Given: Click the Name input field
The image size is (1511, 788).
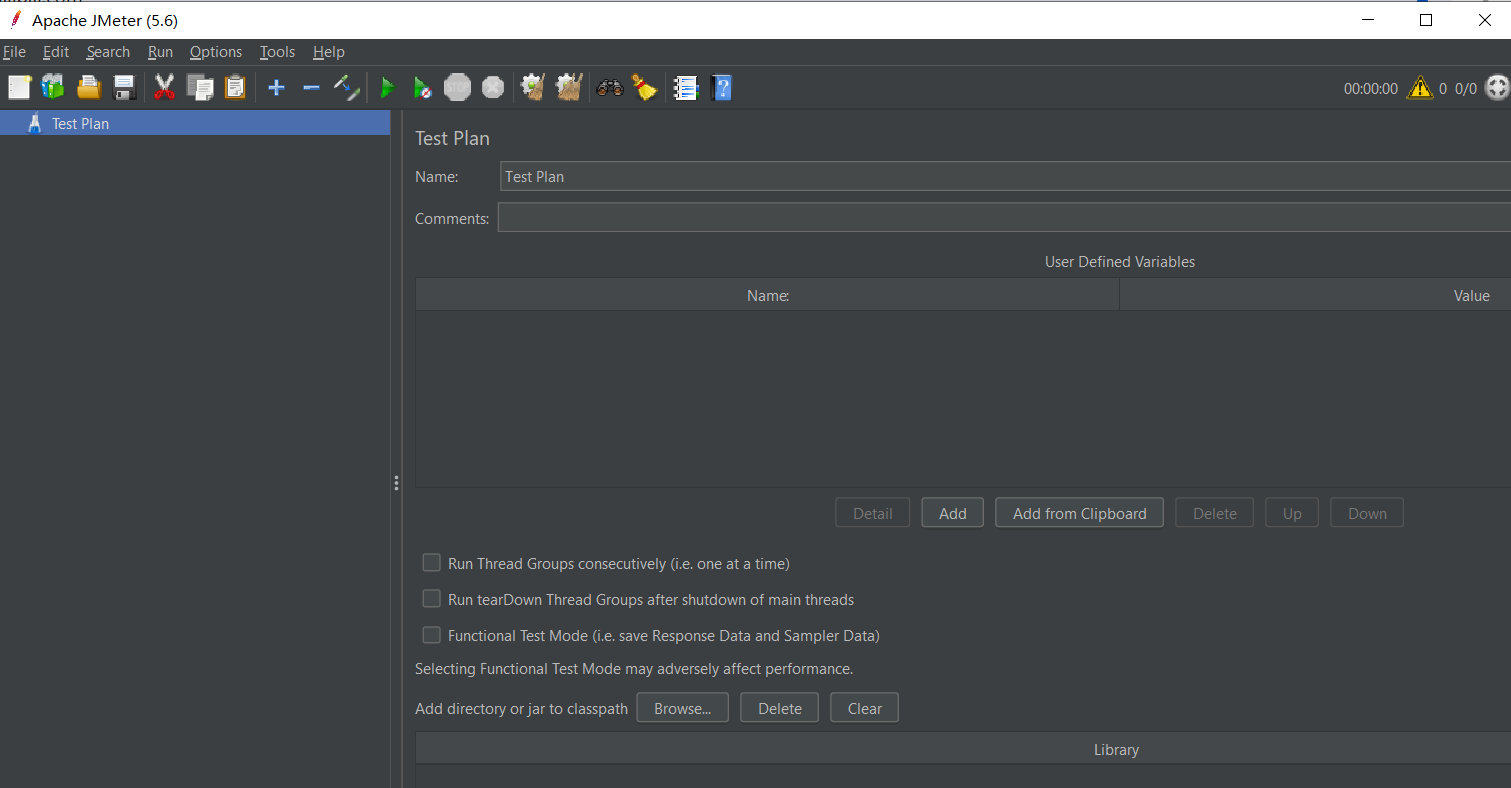Looking at the screenshot, I should tap(1005, 176).
